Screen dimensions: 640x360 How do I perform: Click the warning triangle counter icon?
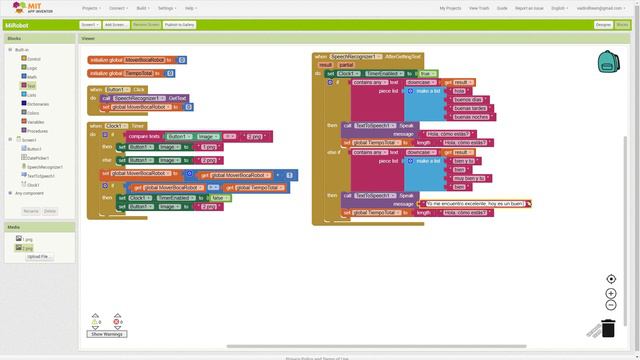[x=95, y=322]
